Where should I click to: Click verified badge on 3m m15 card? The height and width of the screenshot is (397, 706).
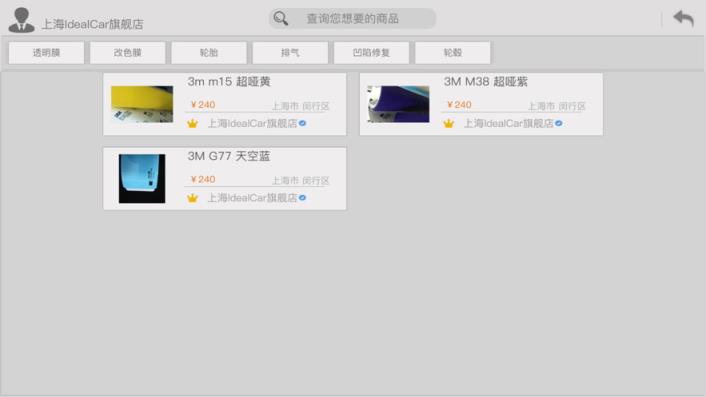click(302, 123)
